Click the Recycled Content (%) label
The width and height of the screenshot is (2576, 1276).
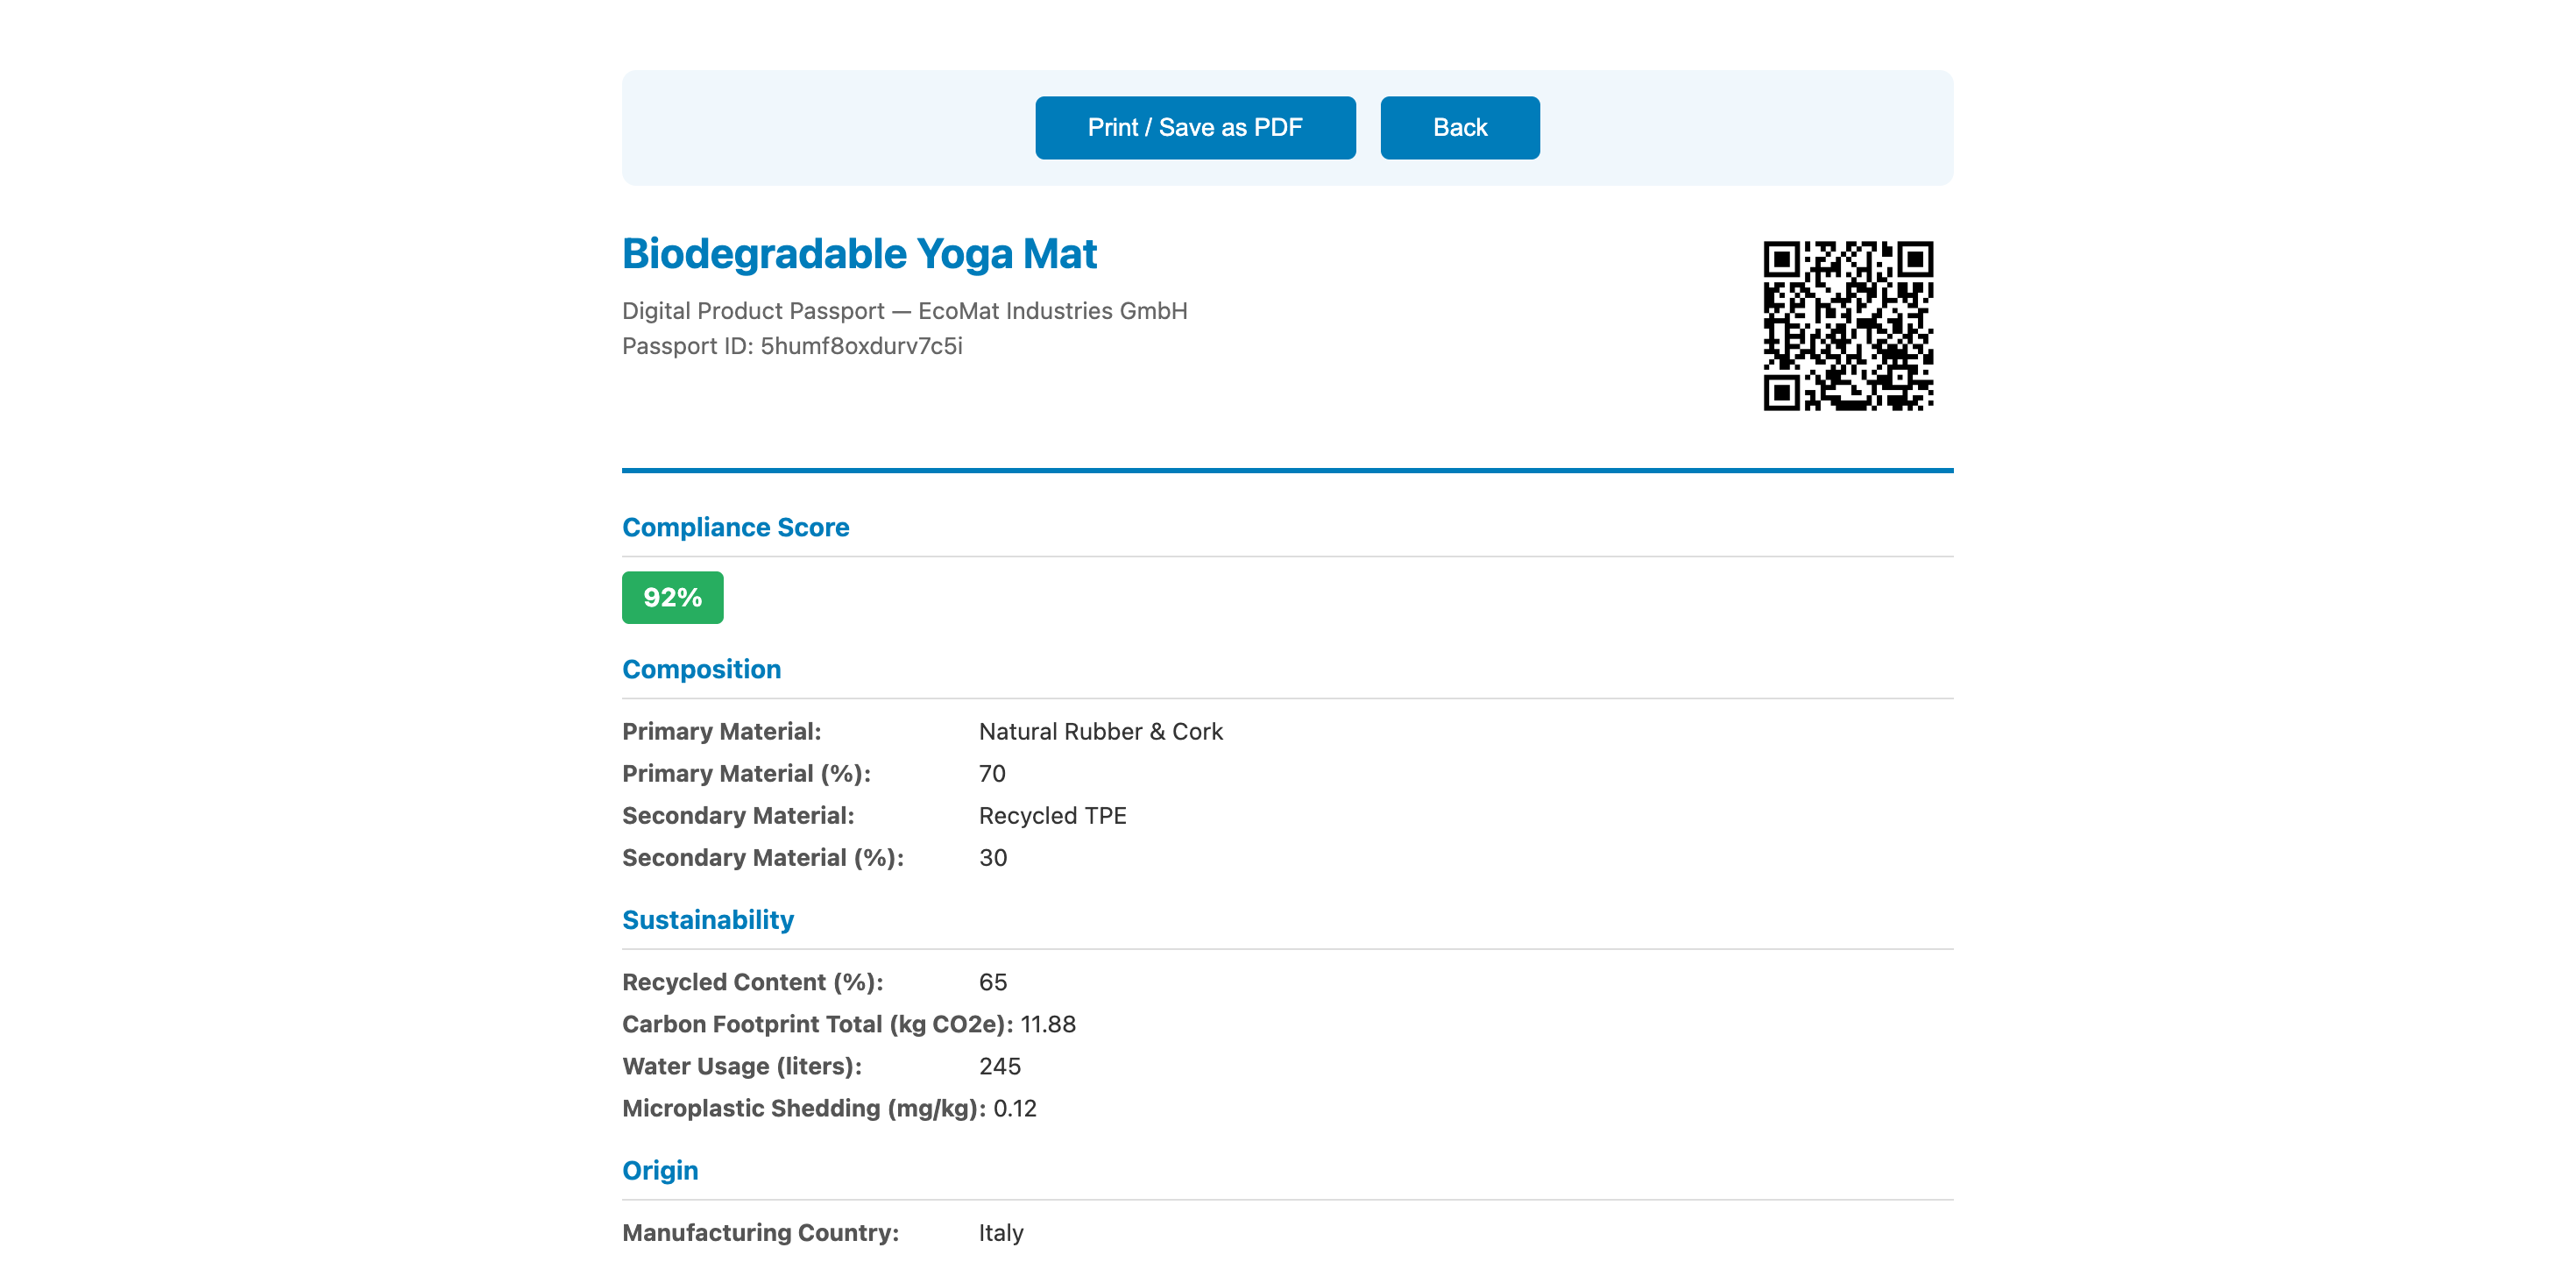point(752,982)
